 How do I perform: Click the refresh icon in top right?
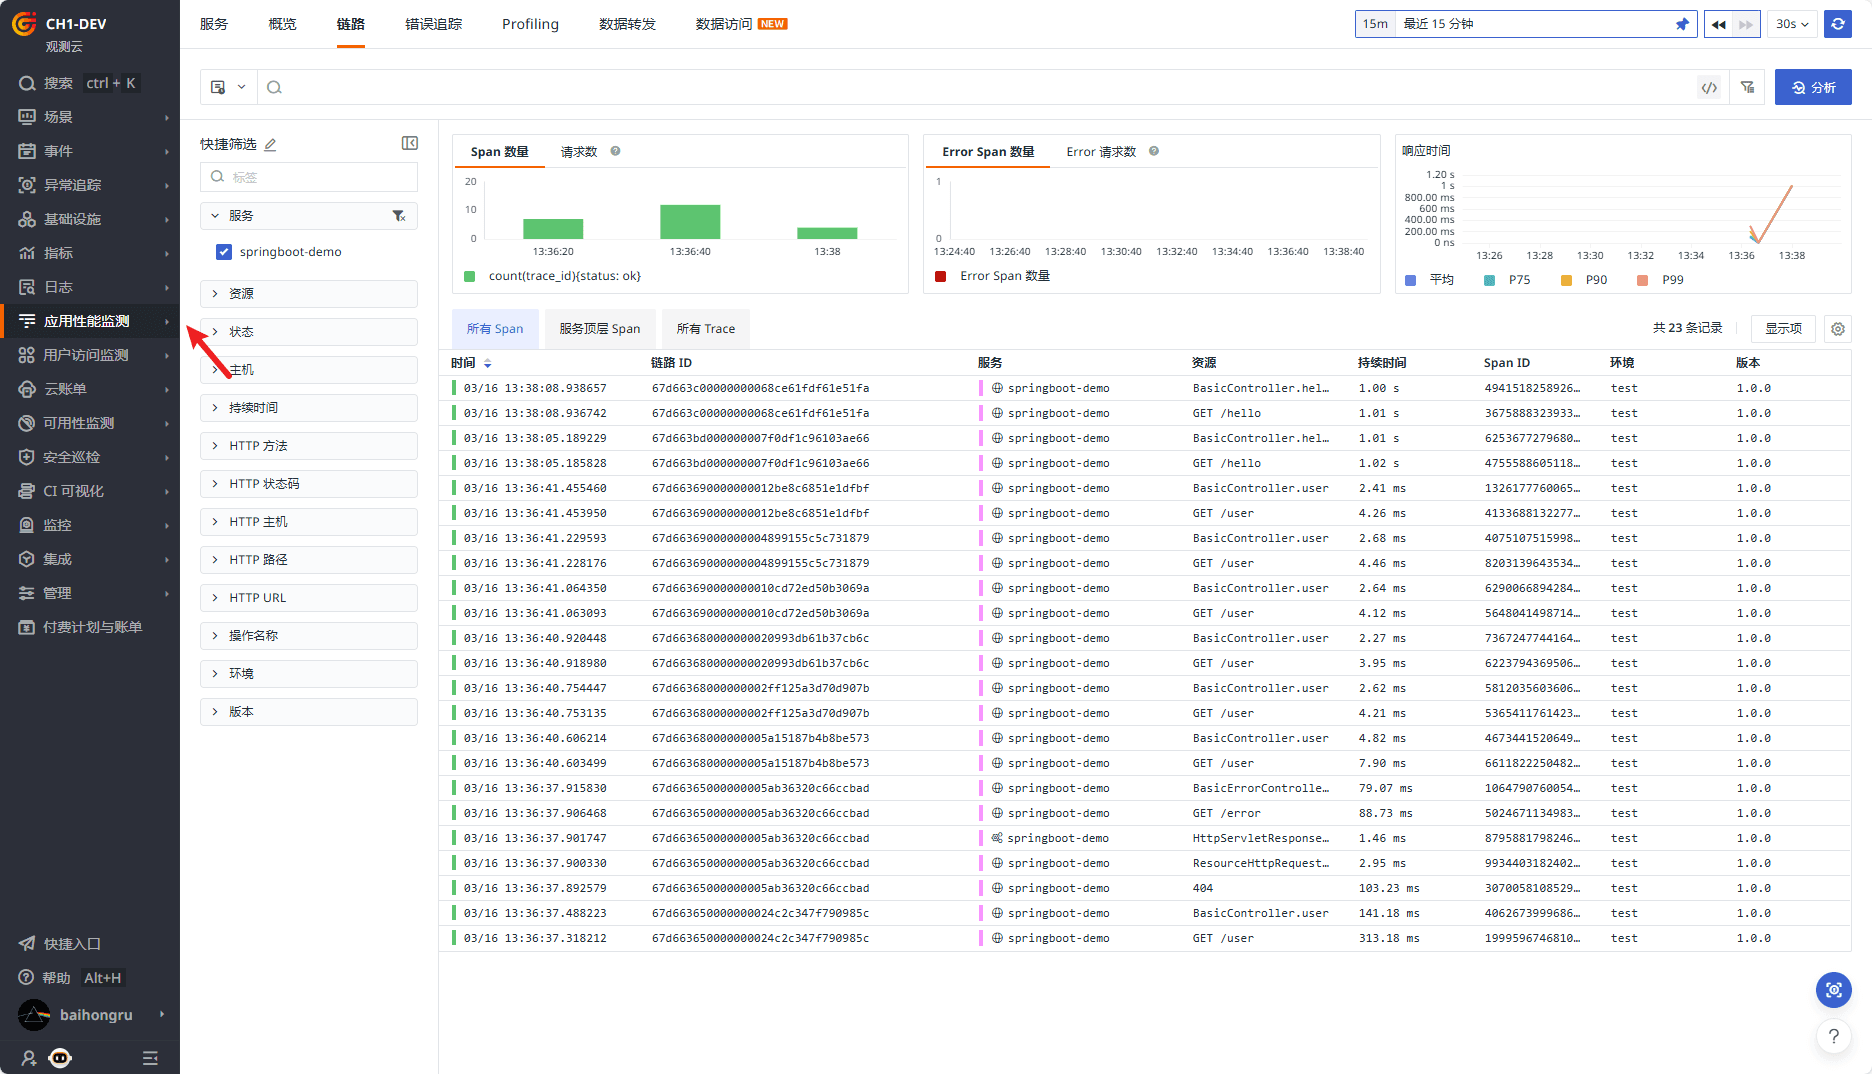click(1838, 24)
